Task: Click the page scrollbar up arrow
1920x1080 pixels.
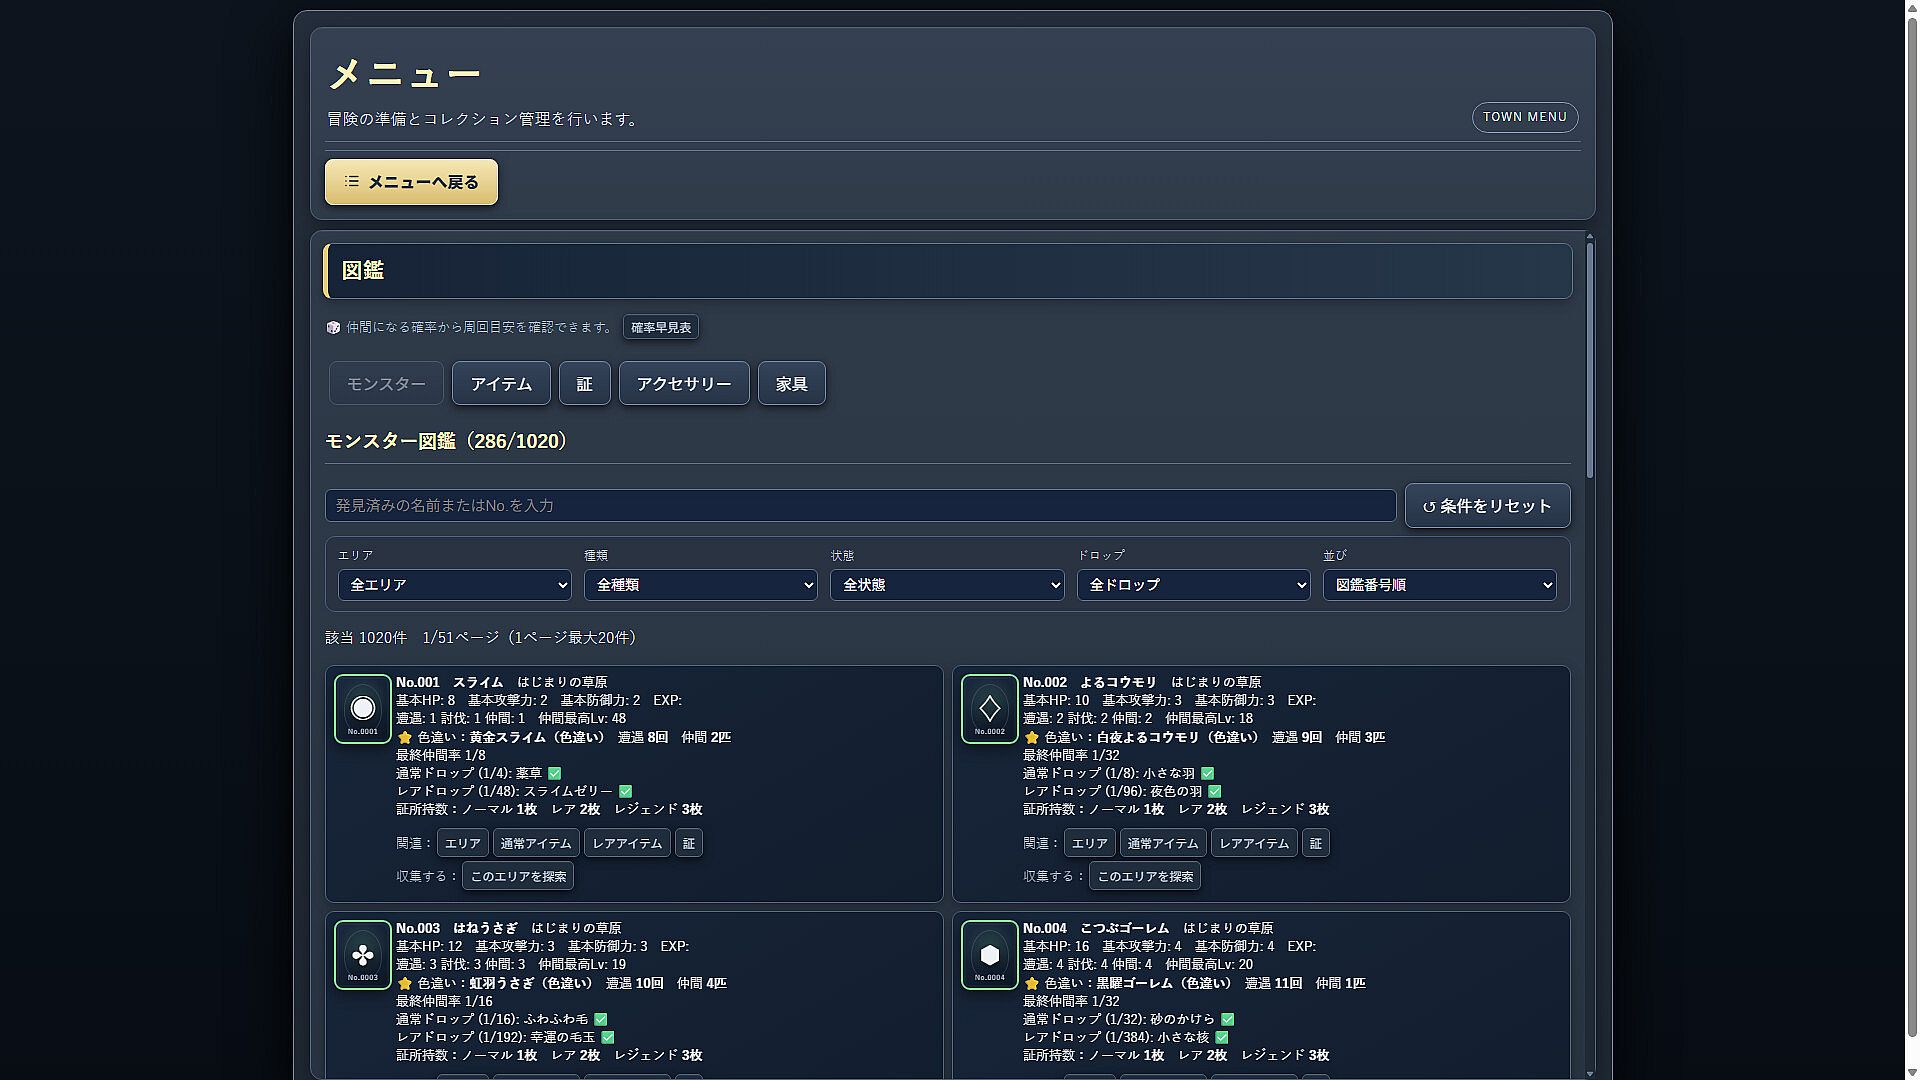Action: pos(1912,6)
